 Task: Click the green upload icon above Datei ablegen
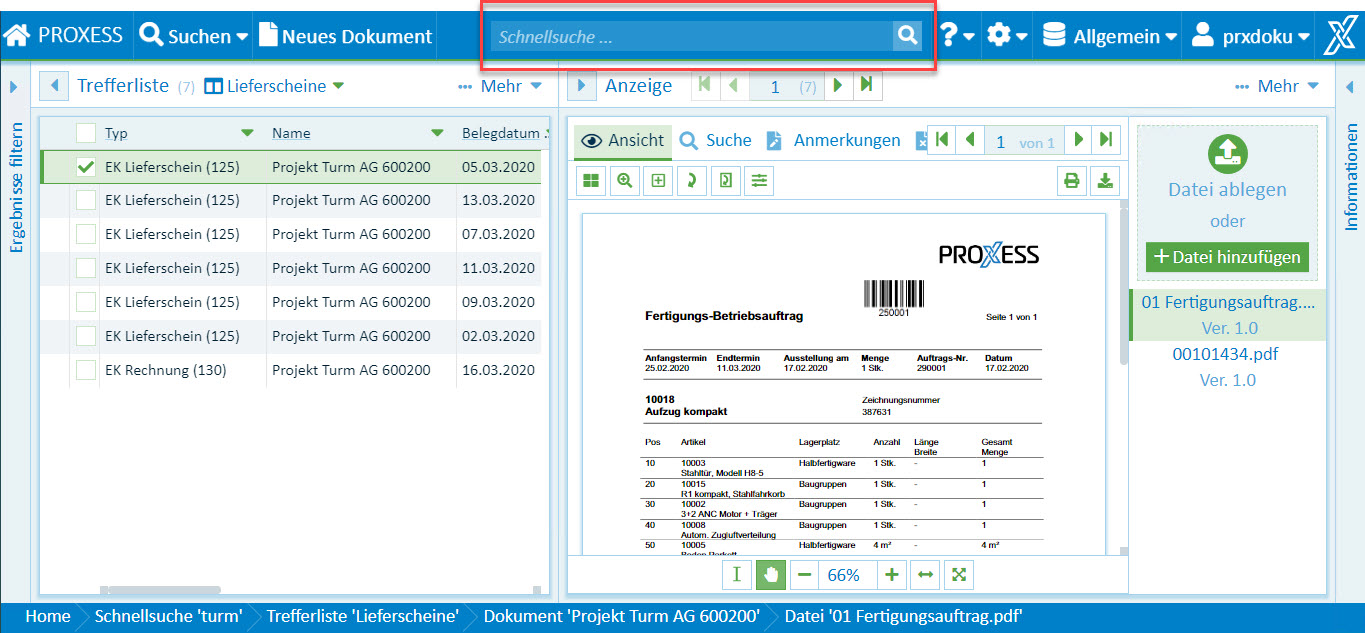coord(1227,152)
